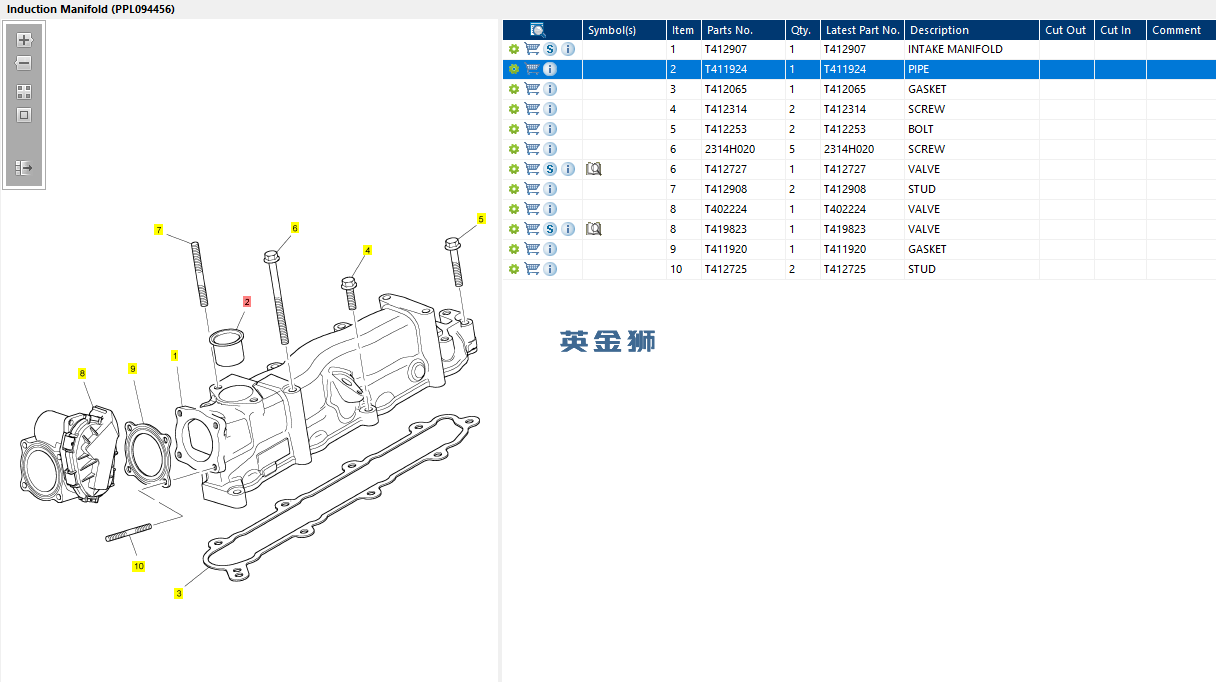The image size is (1216, 682).
Task: Click the single-square fit view icon
Action: click(x=24, y=115)
